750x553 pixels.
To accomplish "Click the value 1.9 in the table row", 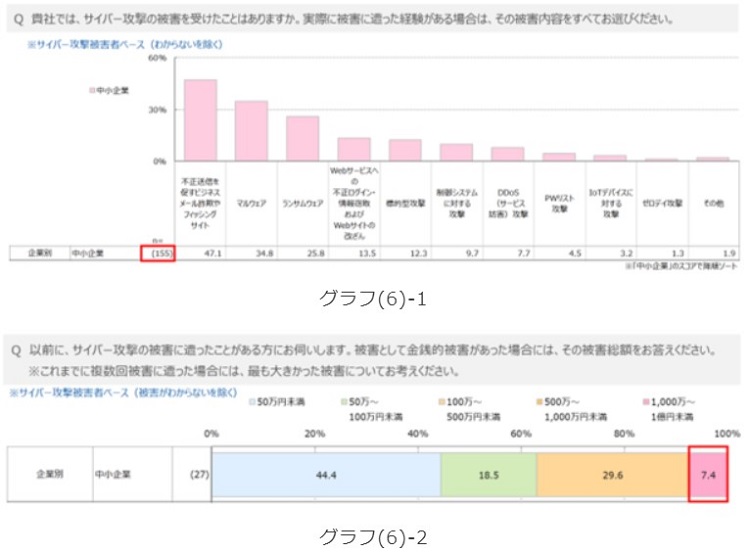I will tap(729, 253).
